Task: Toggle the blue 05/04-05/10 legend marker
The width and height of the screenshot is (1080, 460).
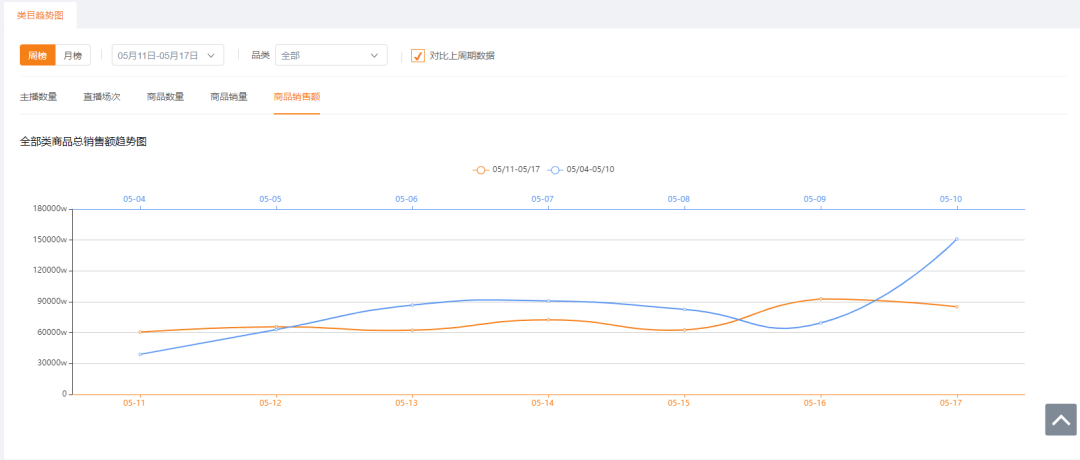Action: pos(556,170)
